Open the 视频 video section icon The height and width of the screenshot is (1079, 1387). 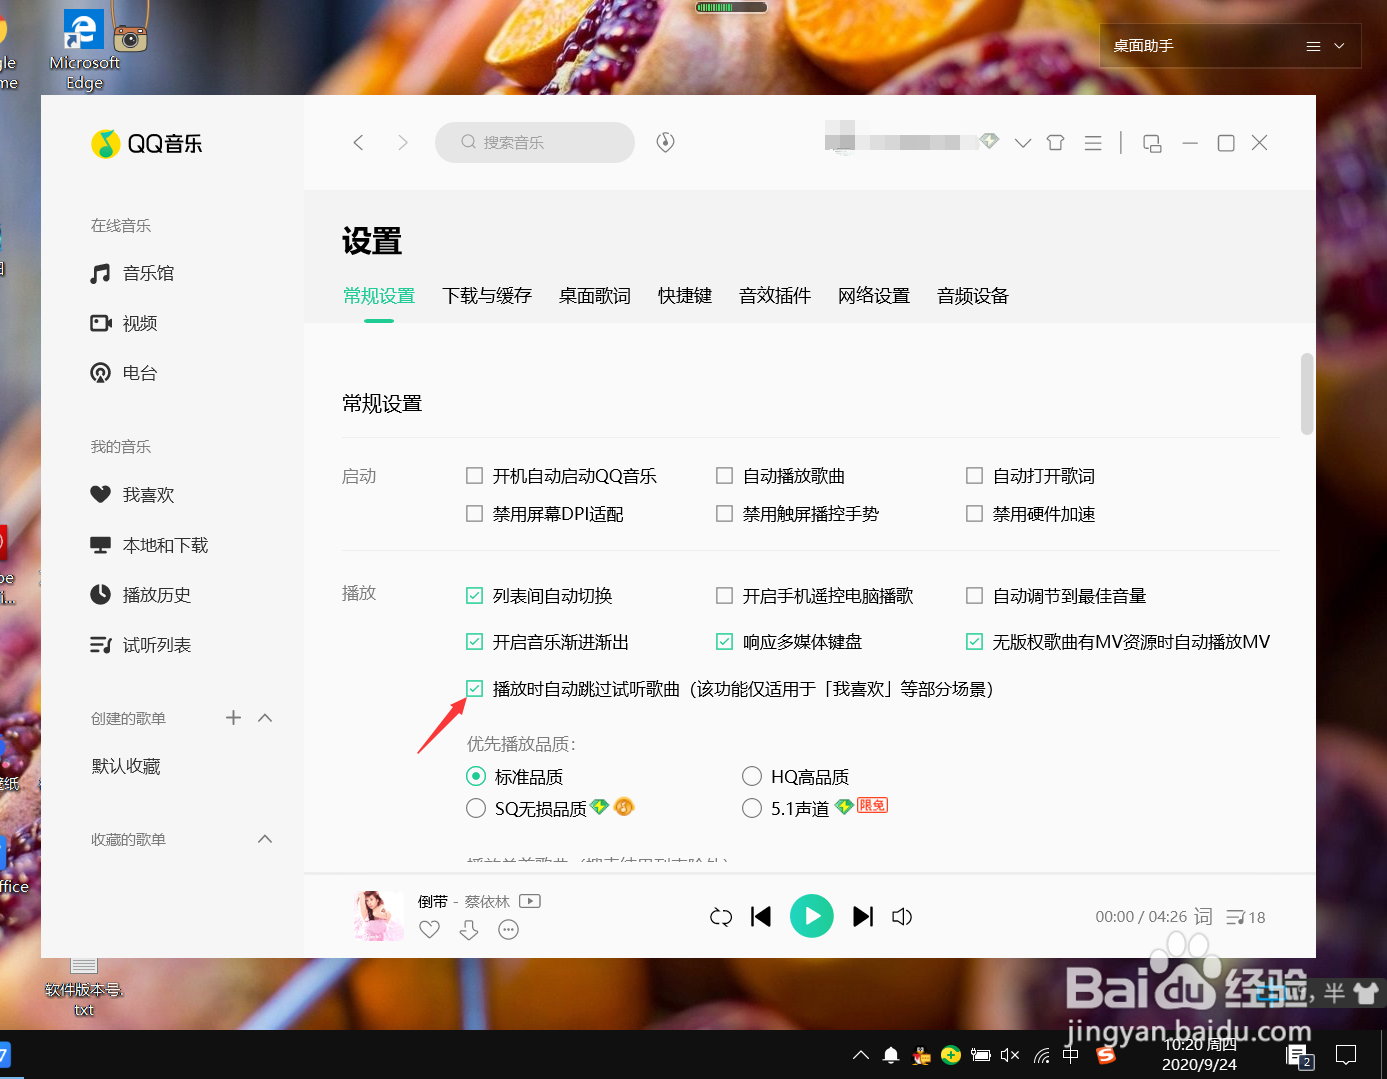point(100,323)
